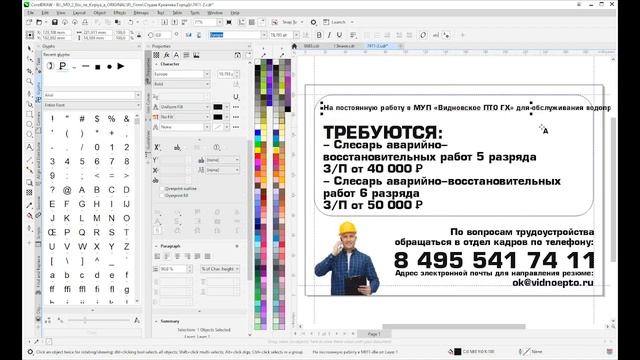Image resolution: width=640 pixels, height=360 pixels.
Task: Click the background fill black color swatch
Action: coord(218,117)
